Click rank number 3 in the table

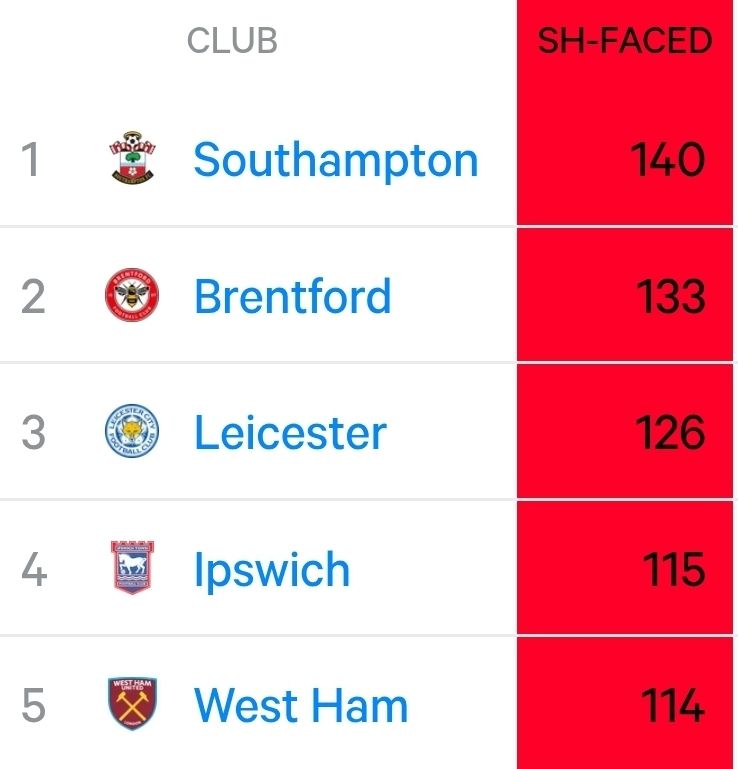pyautogui.click(x=33, y=432)
